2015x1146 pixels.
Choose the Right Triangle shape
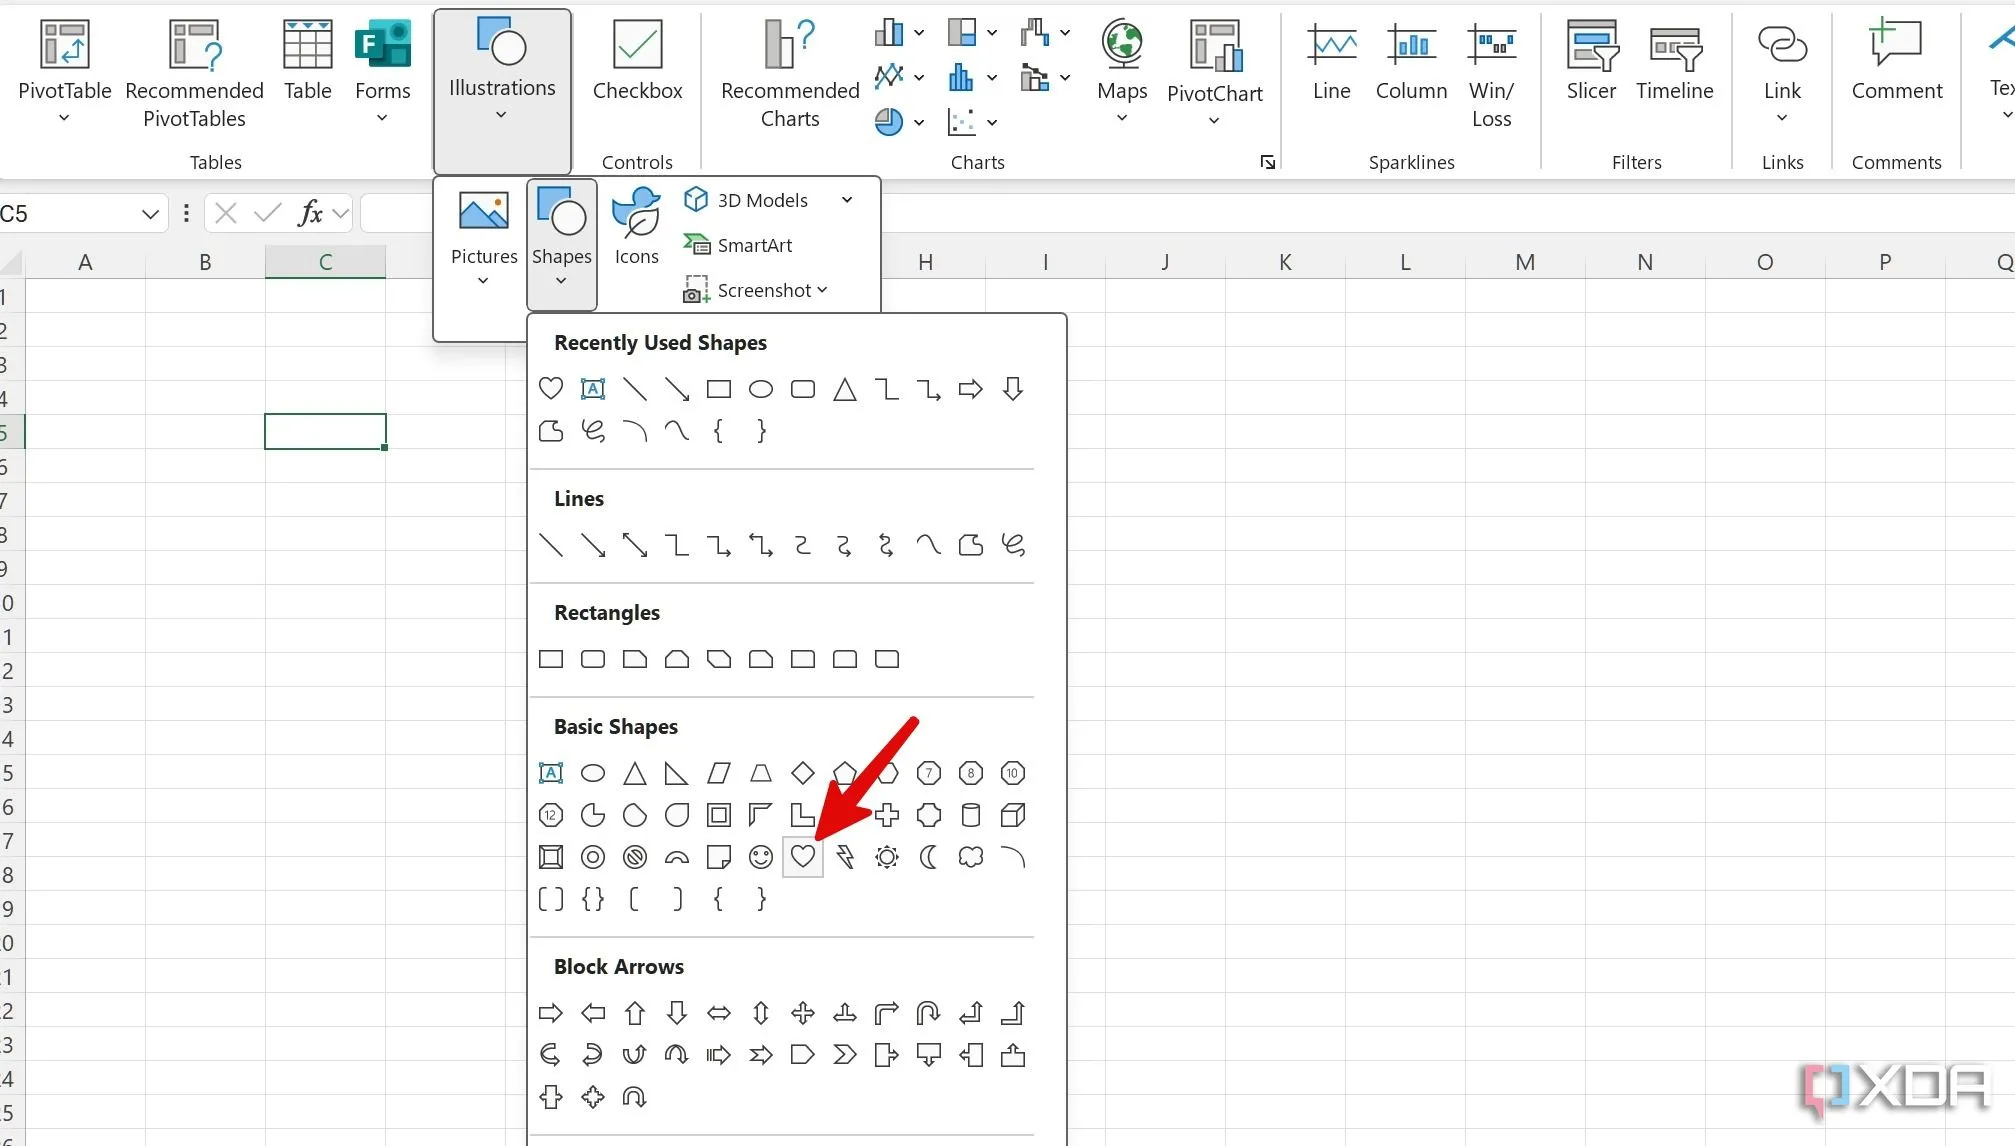click(x=677, y=773)
